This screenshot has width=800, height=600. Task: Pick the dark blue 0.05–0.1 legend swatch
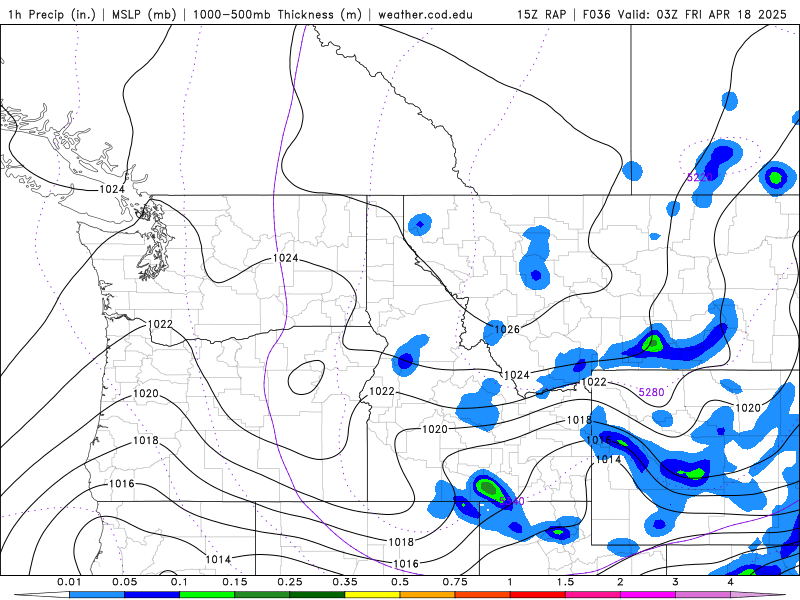(x=152, y=595)
